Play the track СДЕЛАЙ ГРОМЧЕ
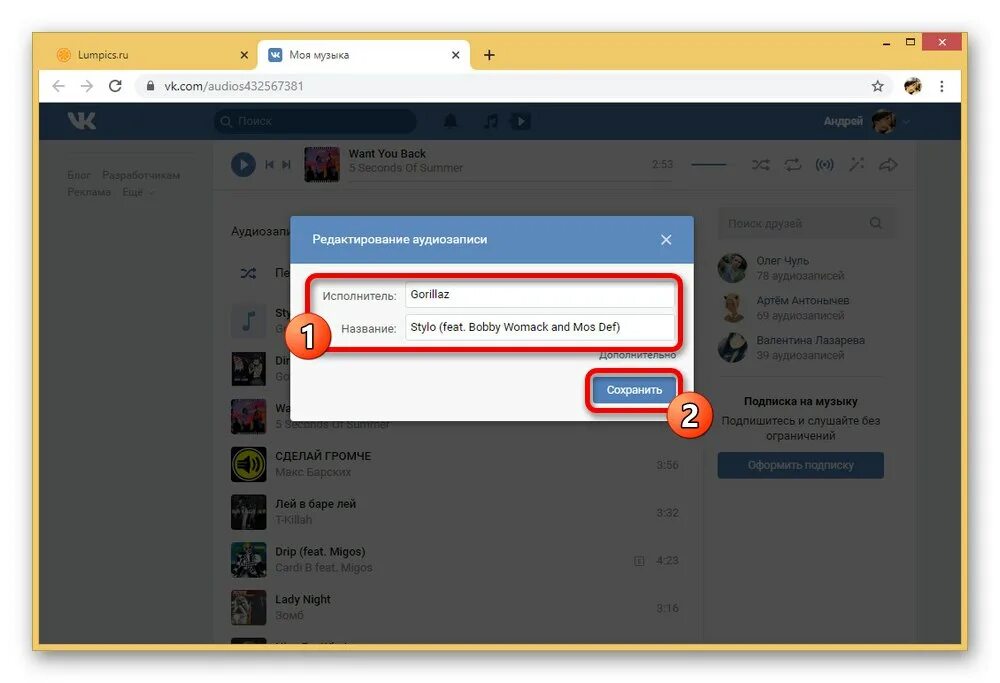Image resolution: width=1000 pixels, height=683 pixels. 248,464
